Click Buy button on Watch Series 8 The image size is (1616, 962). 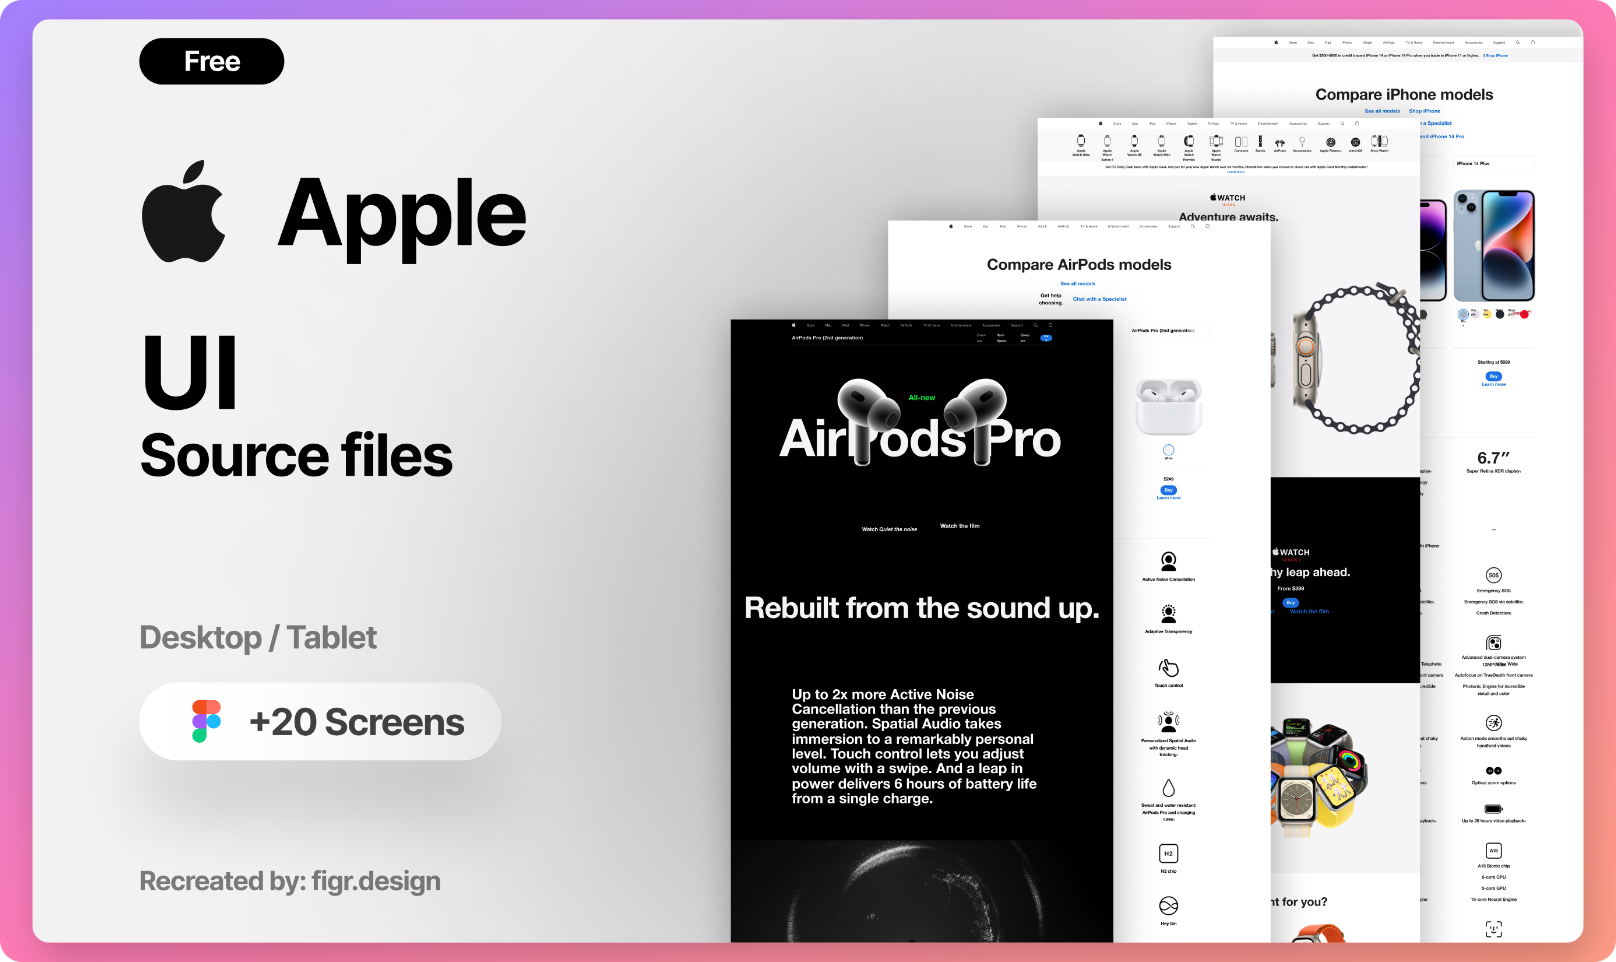(1290, 603)
